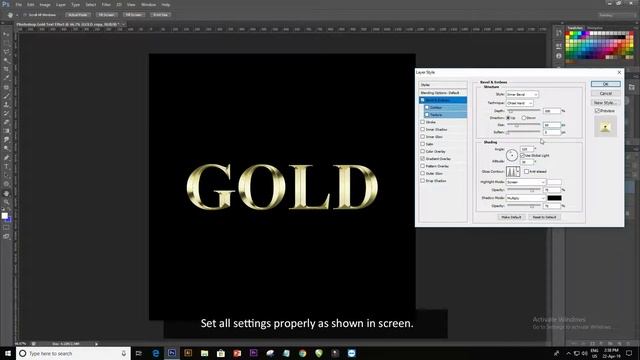Select the Horizontal Type tool

click(6, 167)
